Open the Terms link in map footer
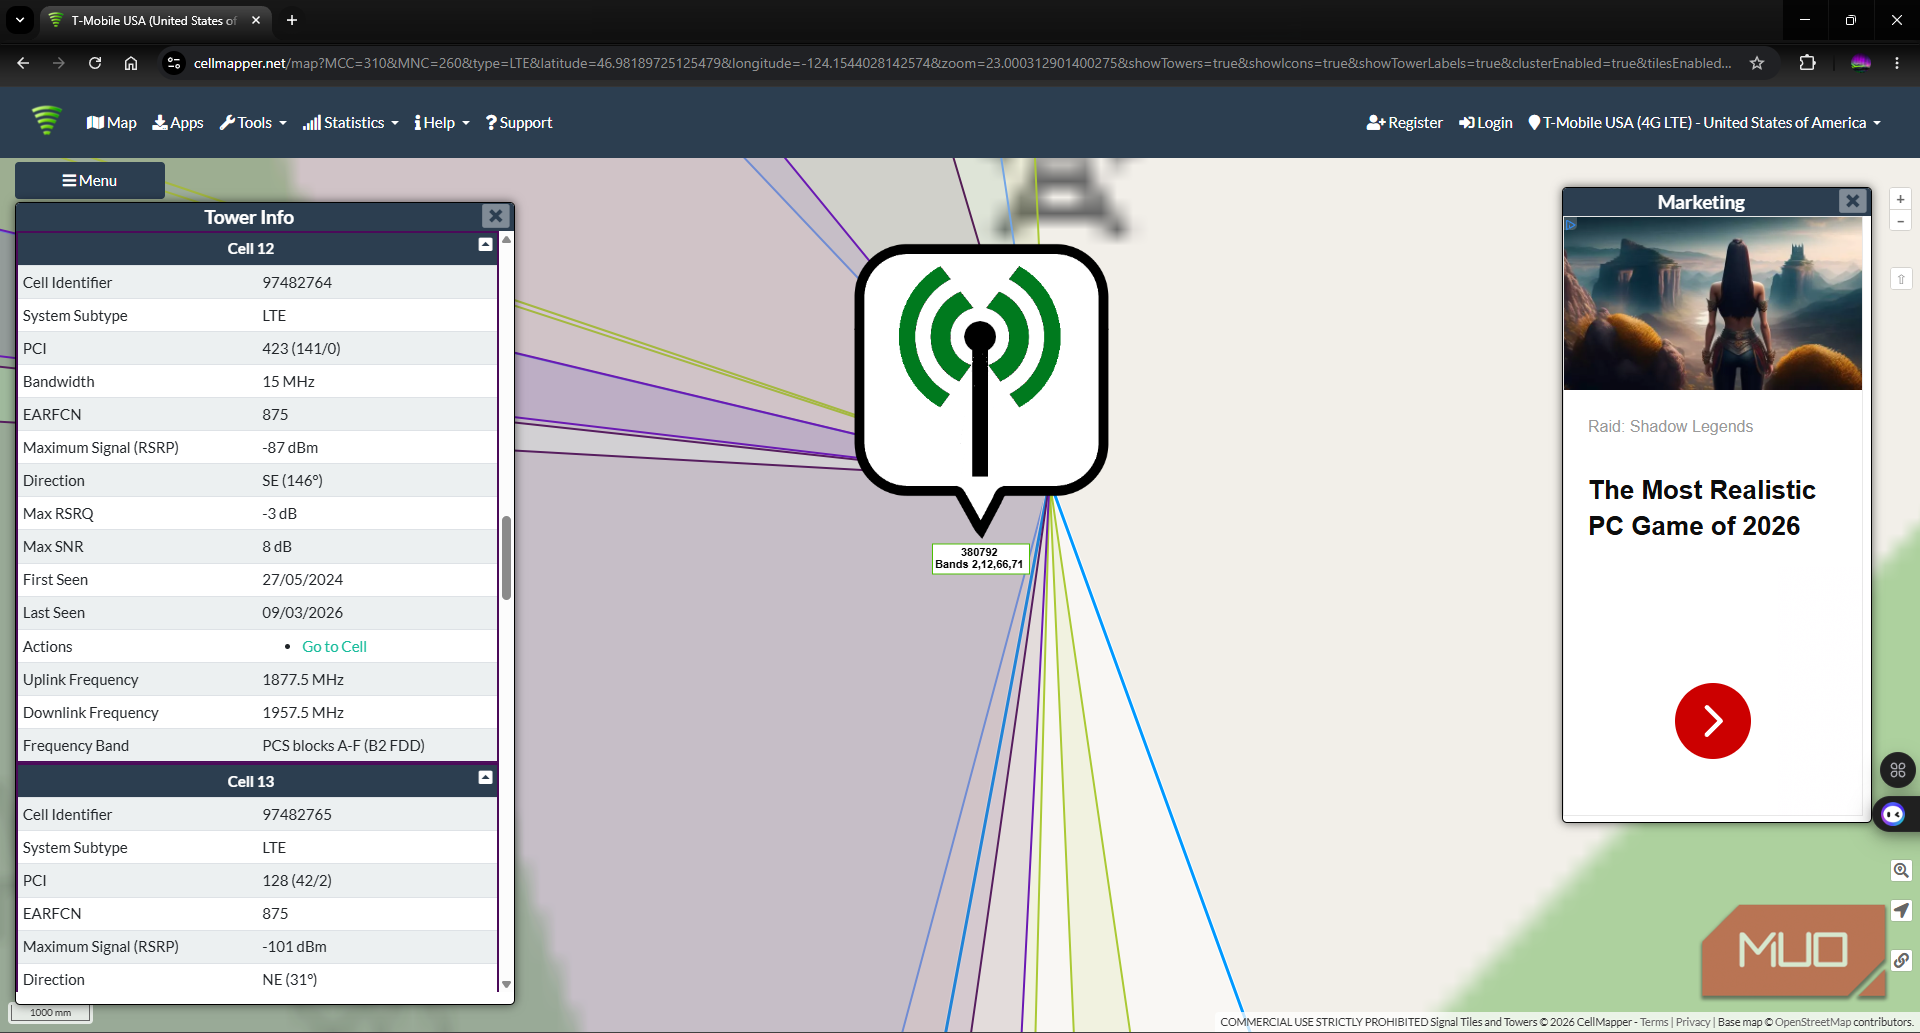 coord(1654,1022)
